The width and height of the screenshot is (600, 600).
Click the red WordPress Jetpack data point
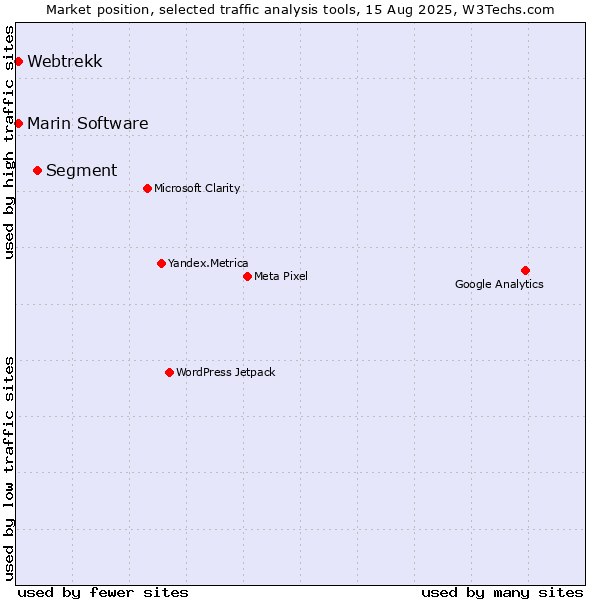[169, 373]
